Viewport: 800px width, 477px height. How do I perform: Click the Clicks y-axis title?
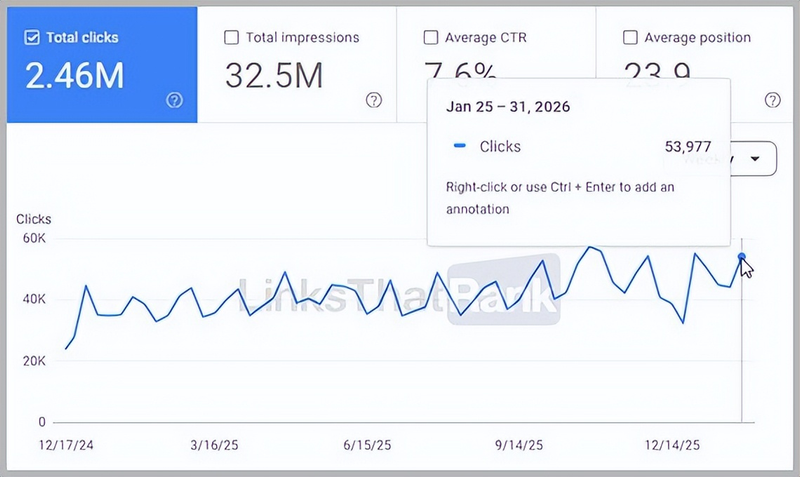point(34,219)
